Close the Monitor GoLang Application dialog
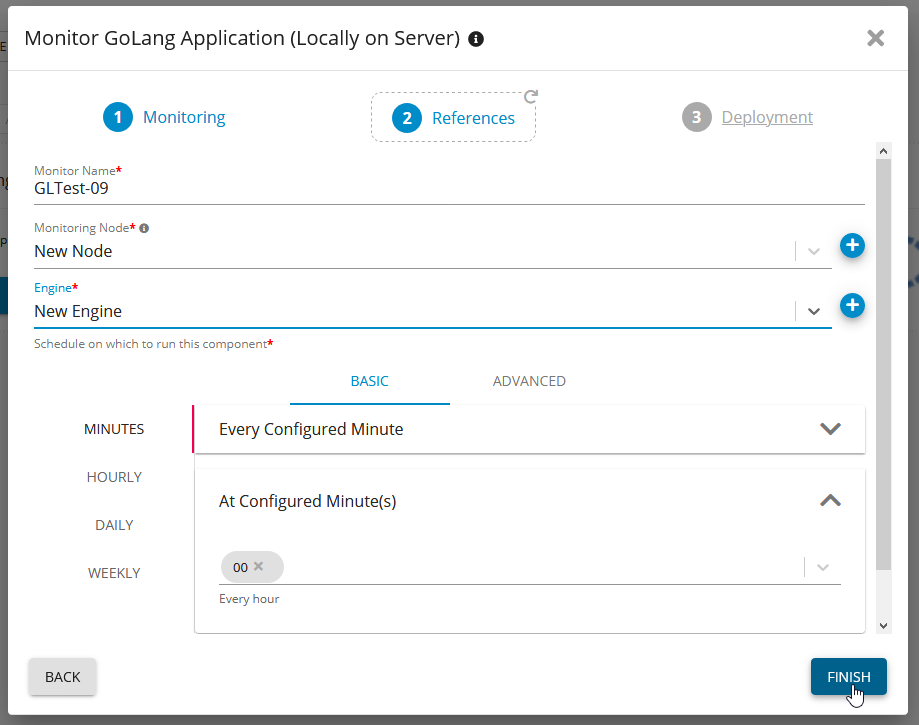 (875, 38)
